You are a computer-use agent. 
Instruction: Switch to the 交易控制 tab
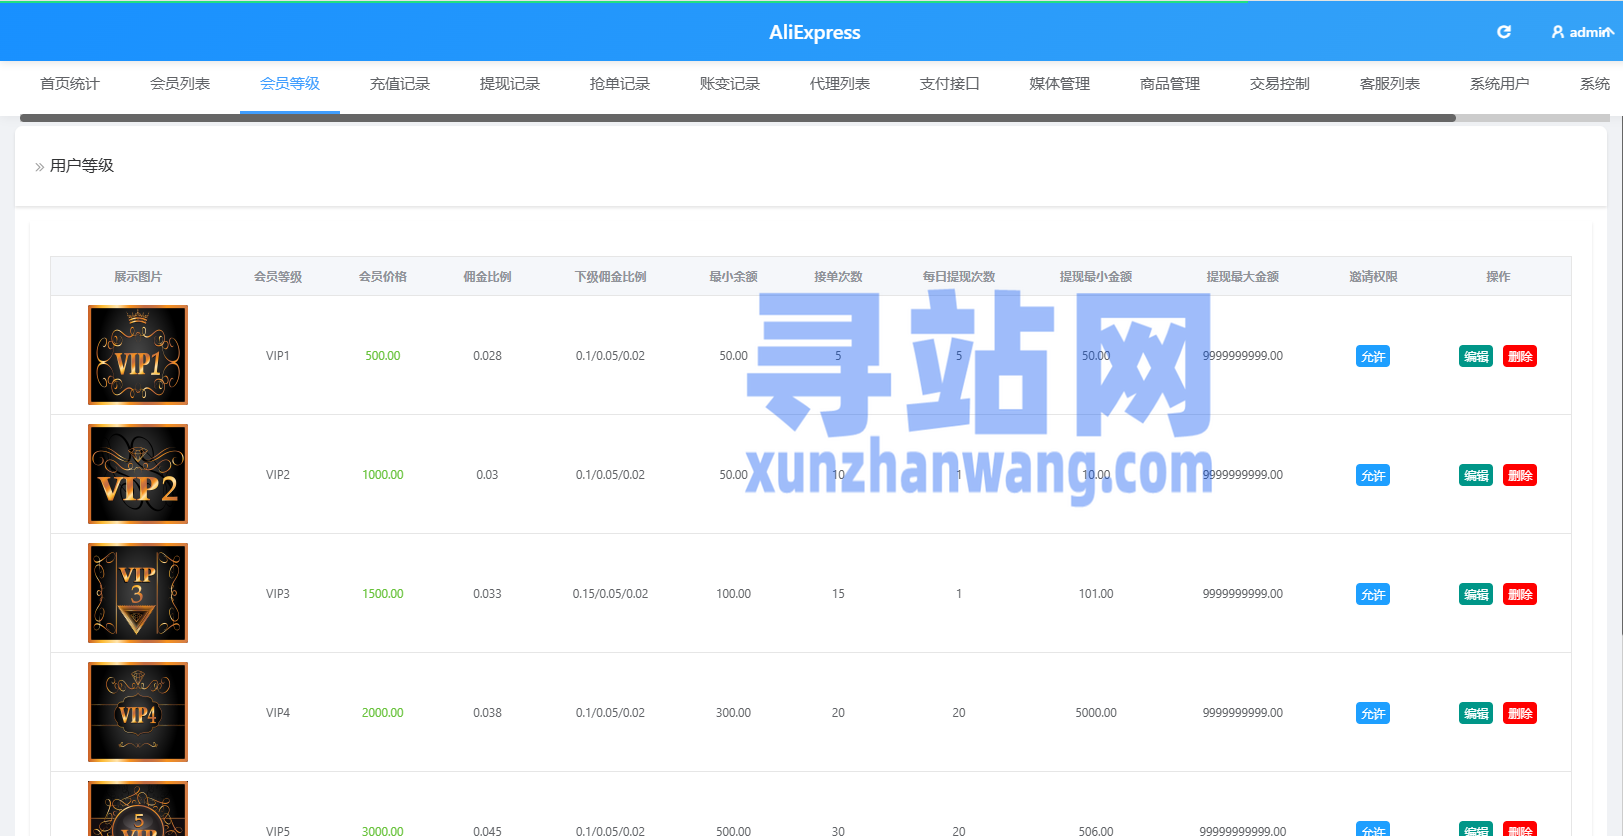(1280, 84)
